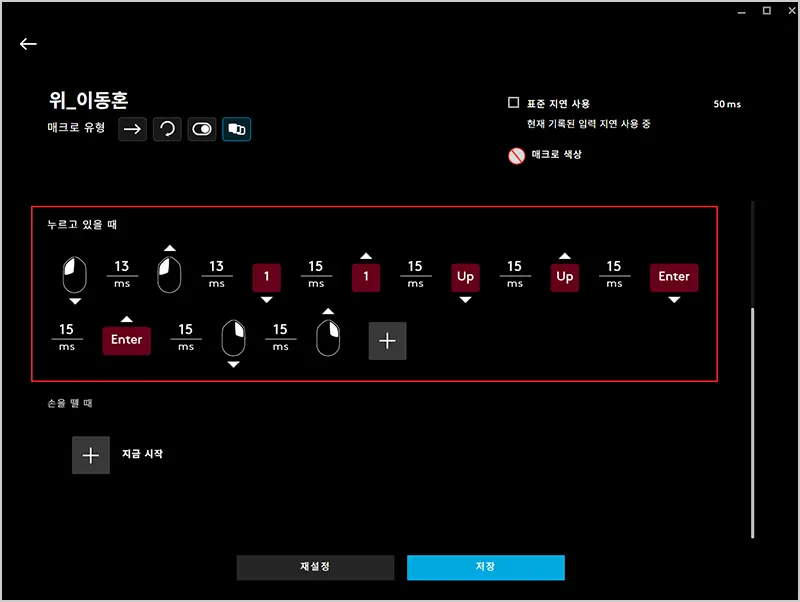The width and height of the screenshot is (800, 602).
Task: Click the blue 저장 save button
Action: click(485, 567)
